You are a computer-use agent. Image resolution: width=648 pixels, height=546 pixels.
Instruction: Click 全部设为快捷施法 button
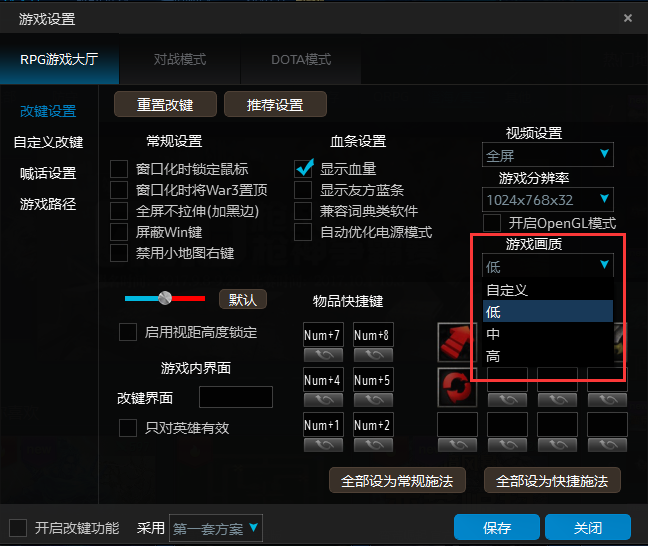click(x=552, y=480)
